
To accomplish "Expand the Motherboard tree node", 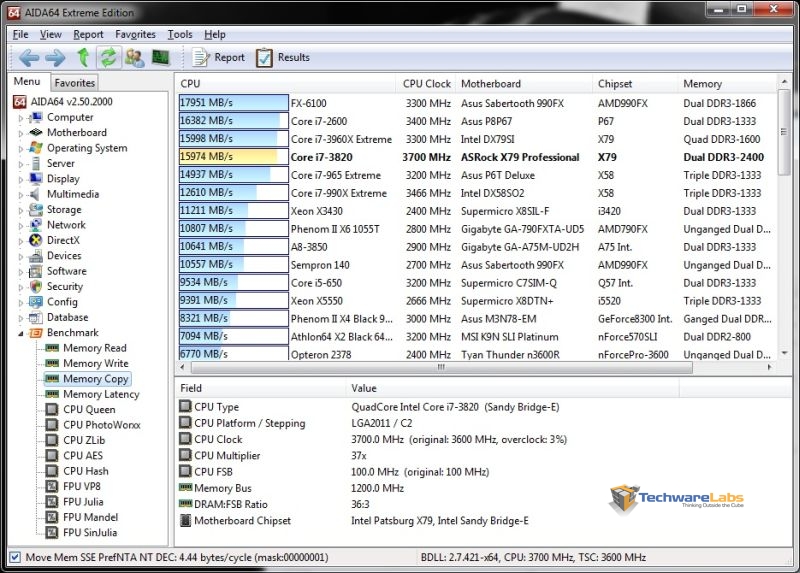I will [x=20, y=134].
